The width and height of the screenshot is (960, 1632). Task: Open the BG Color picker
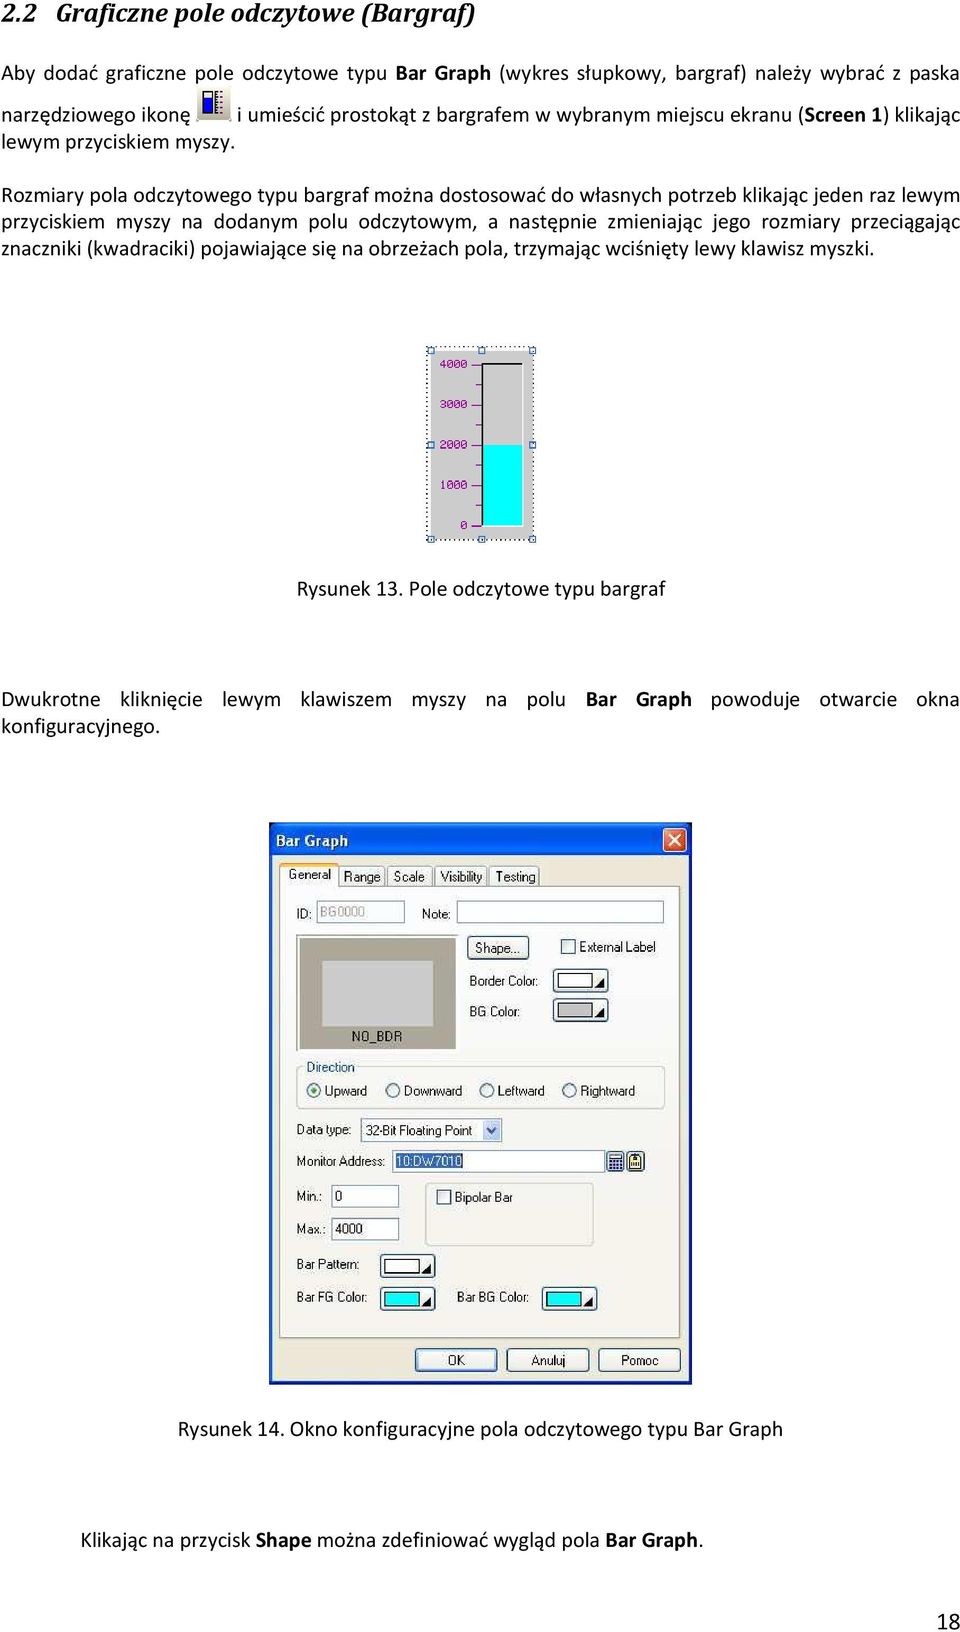pos(581,1011)
